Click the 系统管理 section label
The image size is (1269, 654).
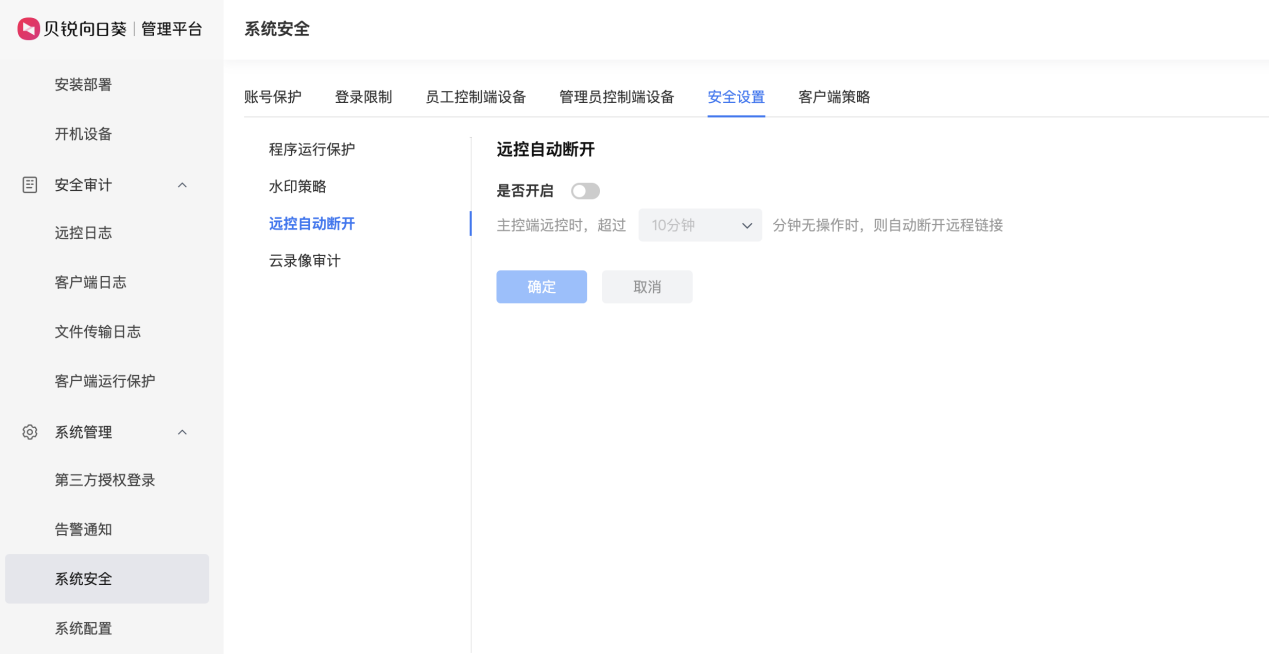(83, 432)
